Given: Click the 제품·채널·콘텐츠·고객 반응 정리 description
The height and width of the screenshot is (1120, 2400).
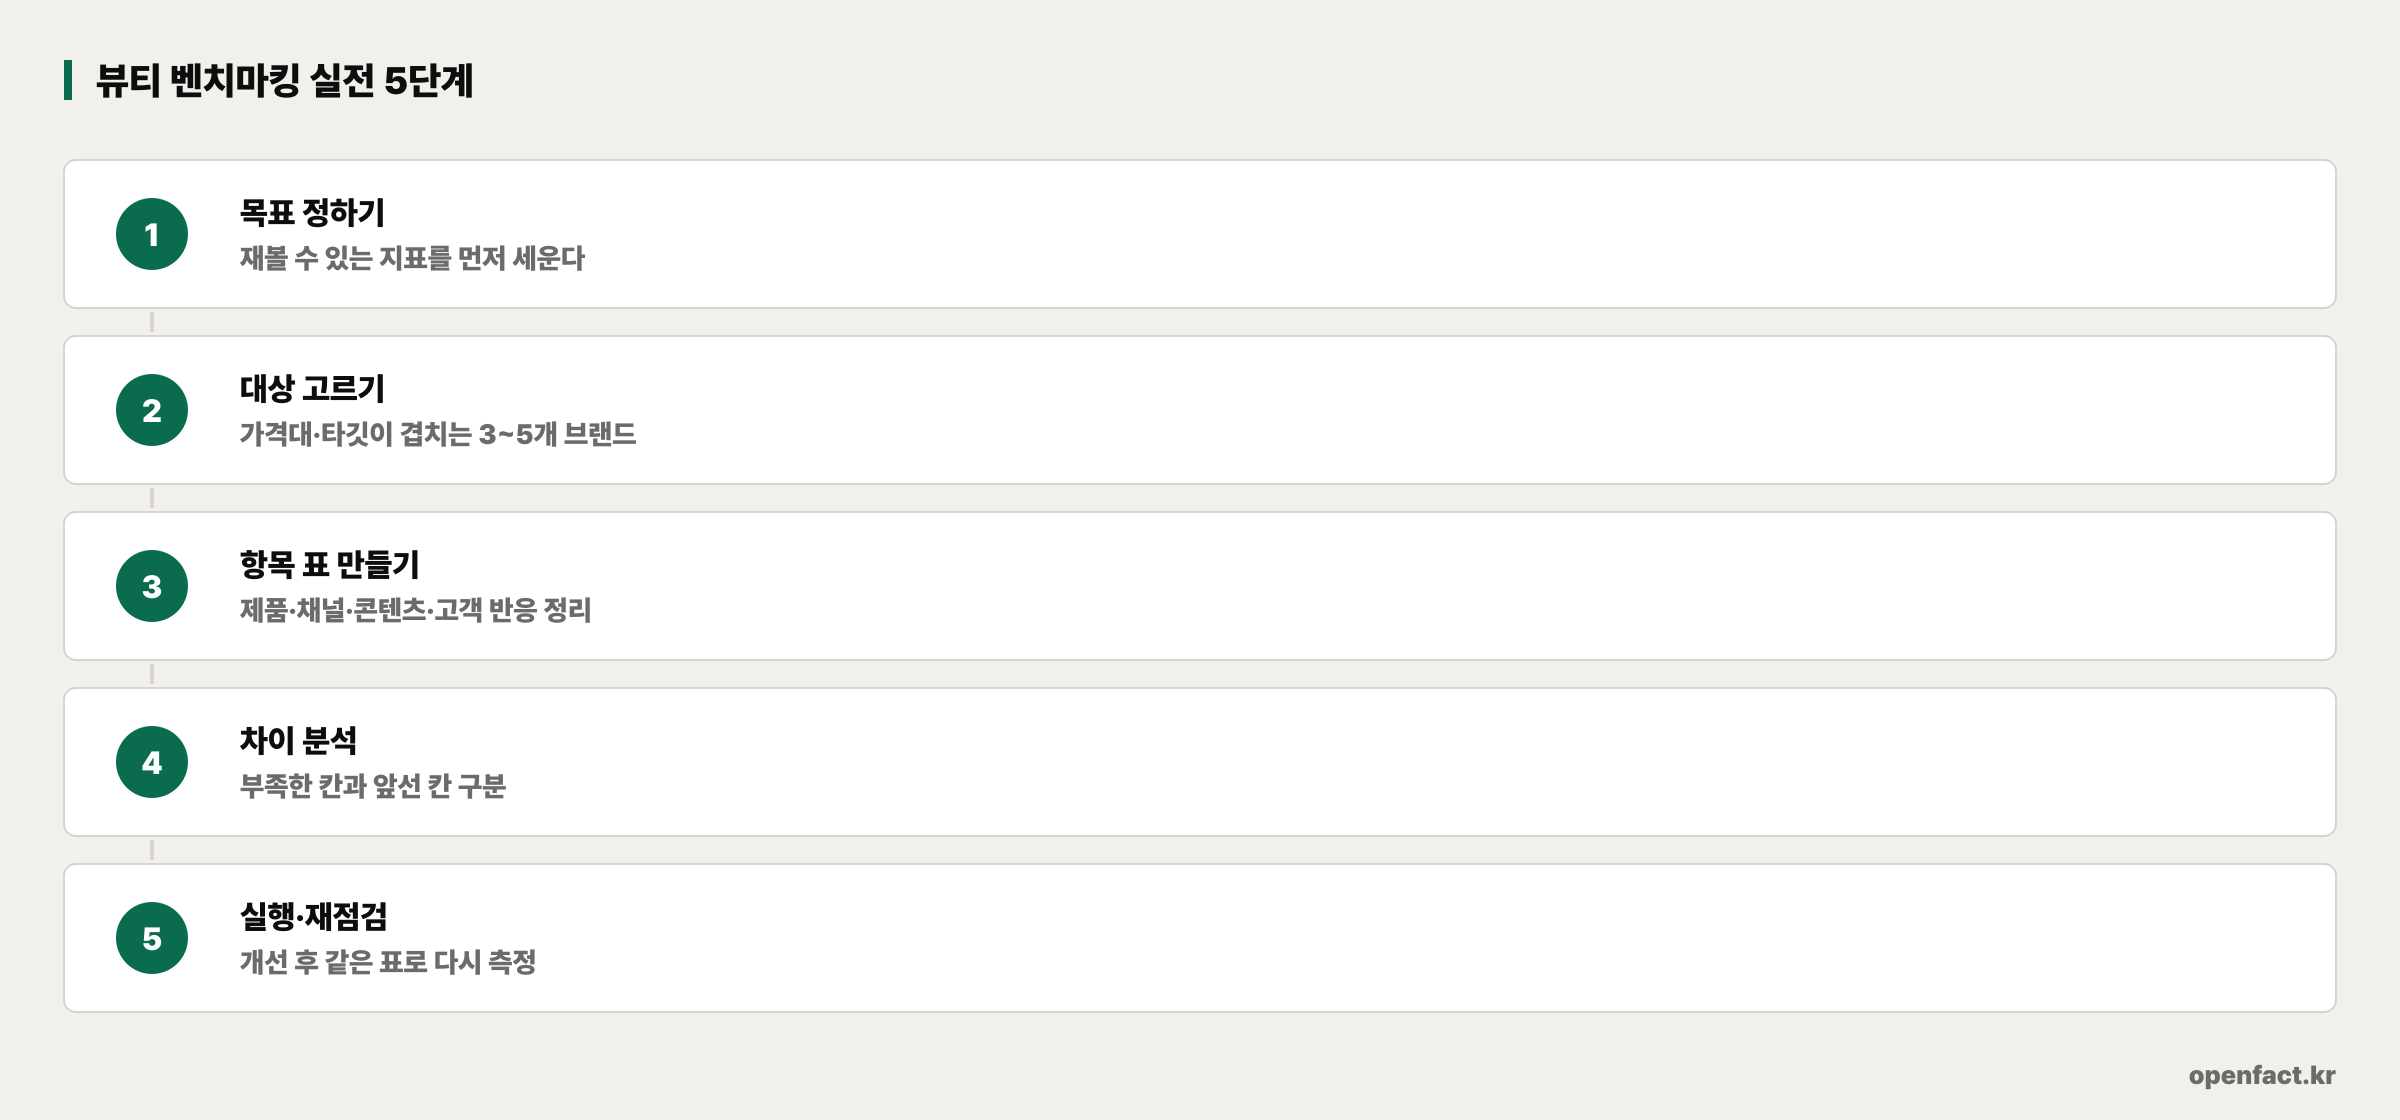Looking at the screenshot, I should (416, 610).
